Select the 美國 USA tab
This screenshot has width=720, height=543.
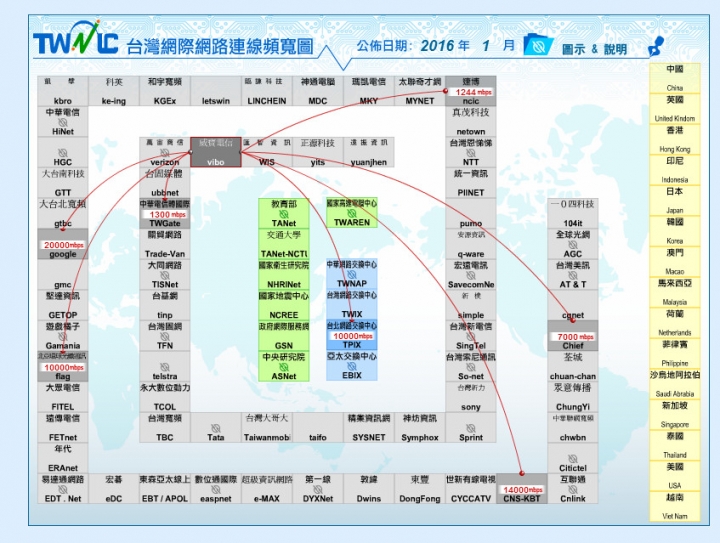(x=675, y=476)
